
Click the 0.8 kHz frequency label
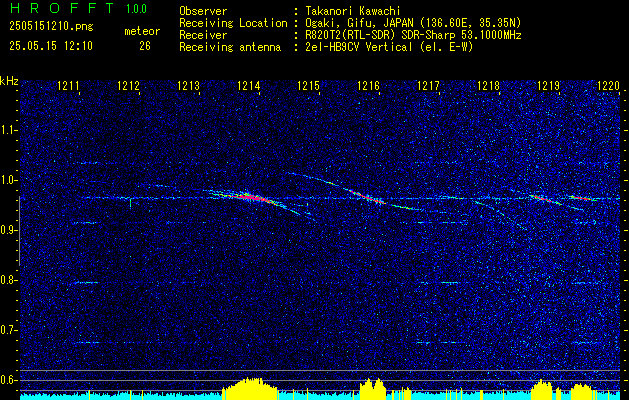9,280
